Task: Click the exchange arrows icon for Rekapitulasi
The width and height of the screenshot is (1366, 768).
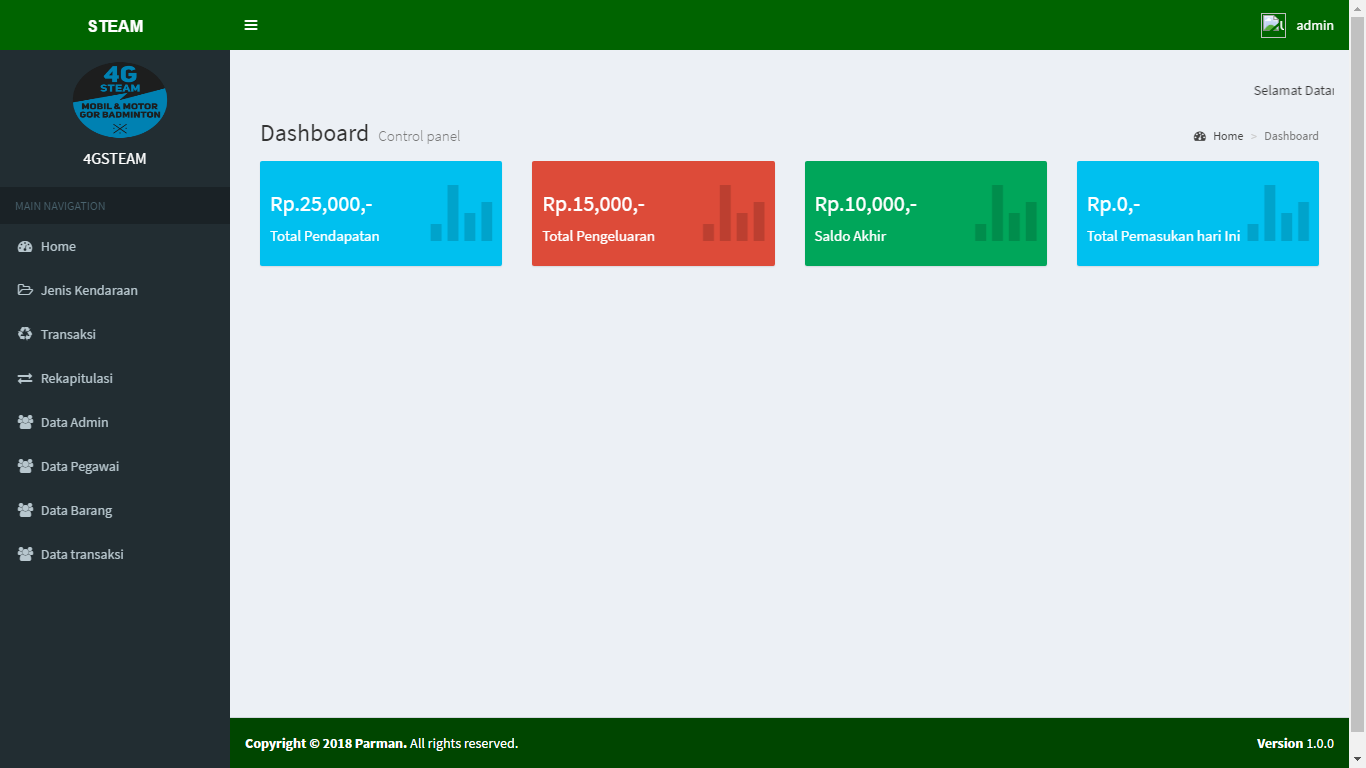Action: (x=26, y=379)
